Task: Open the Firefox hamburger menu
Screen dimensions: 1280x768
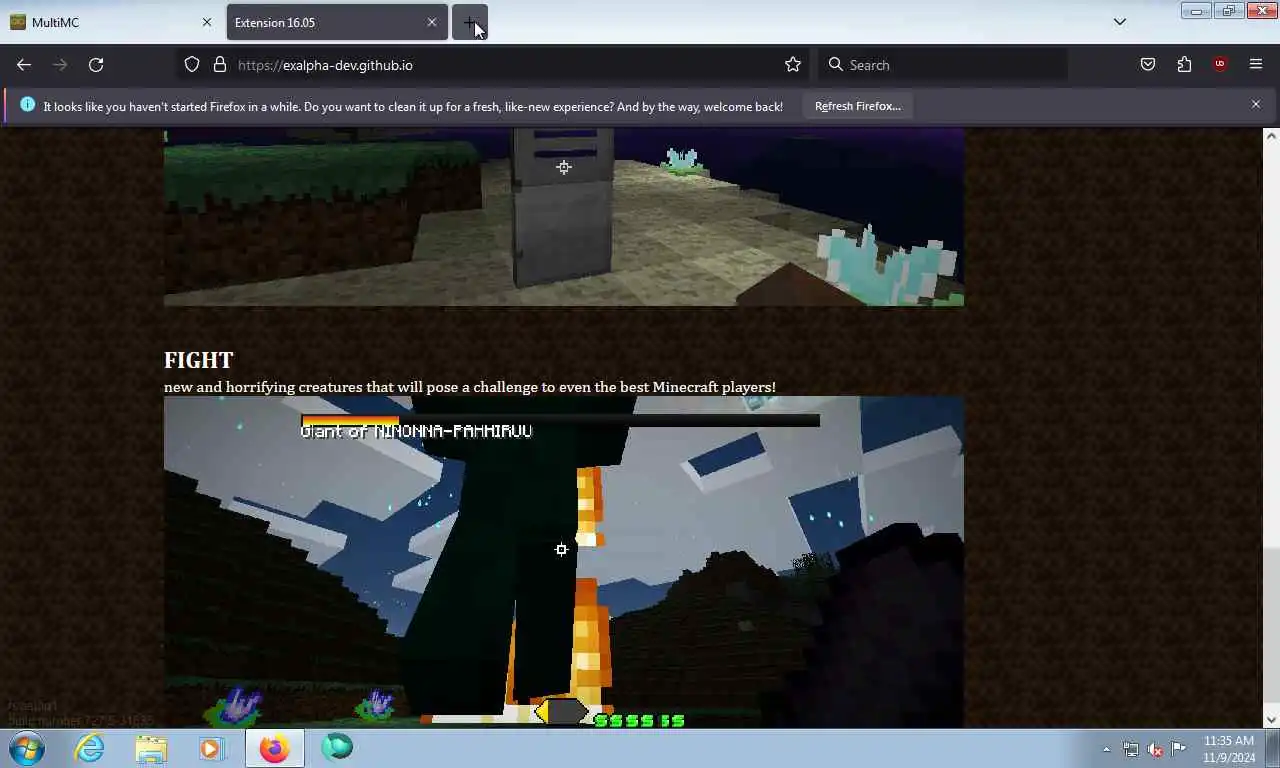Action: click(1256, 65)
